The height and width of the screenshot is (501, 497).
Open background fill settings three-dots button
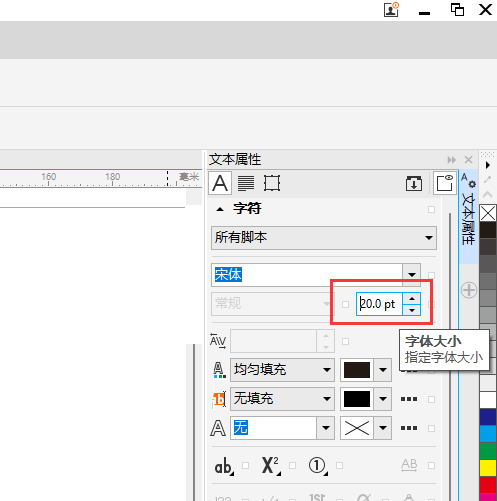pos(409,399)
